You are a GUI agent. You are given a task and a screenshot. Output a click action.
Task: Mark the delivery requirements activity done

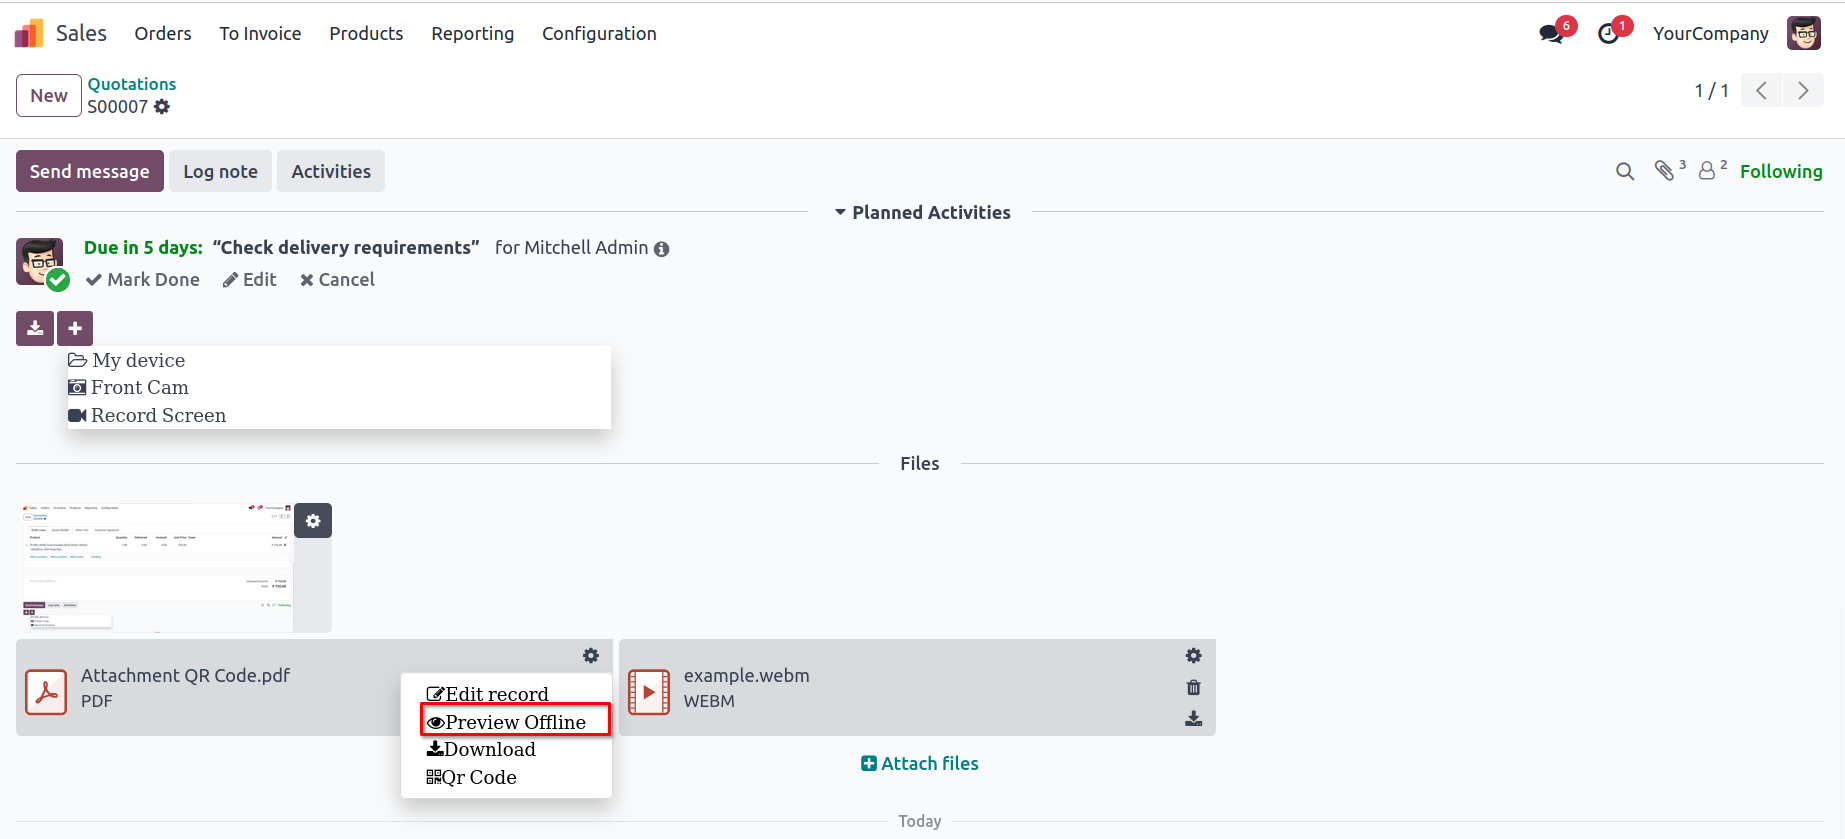coord(143,280)
